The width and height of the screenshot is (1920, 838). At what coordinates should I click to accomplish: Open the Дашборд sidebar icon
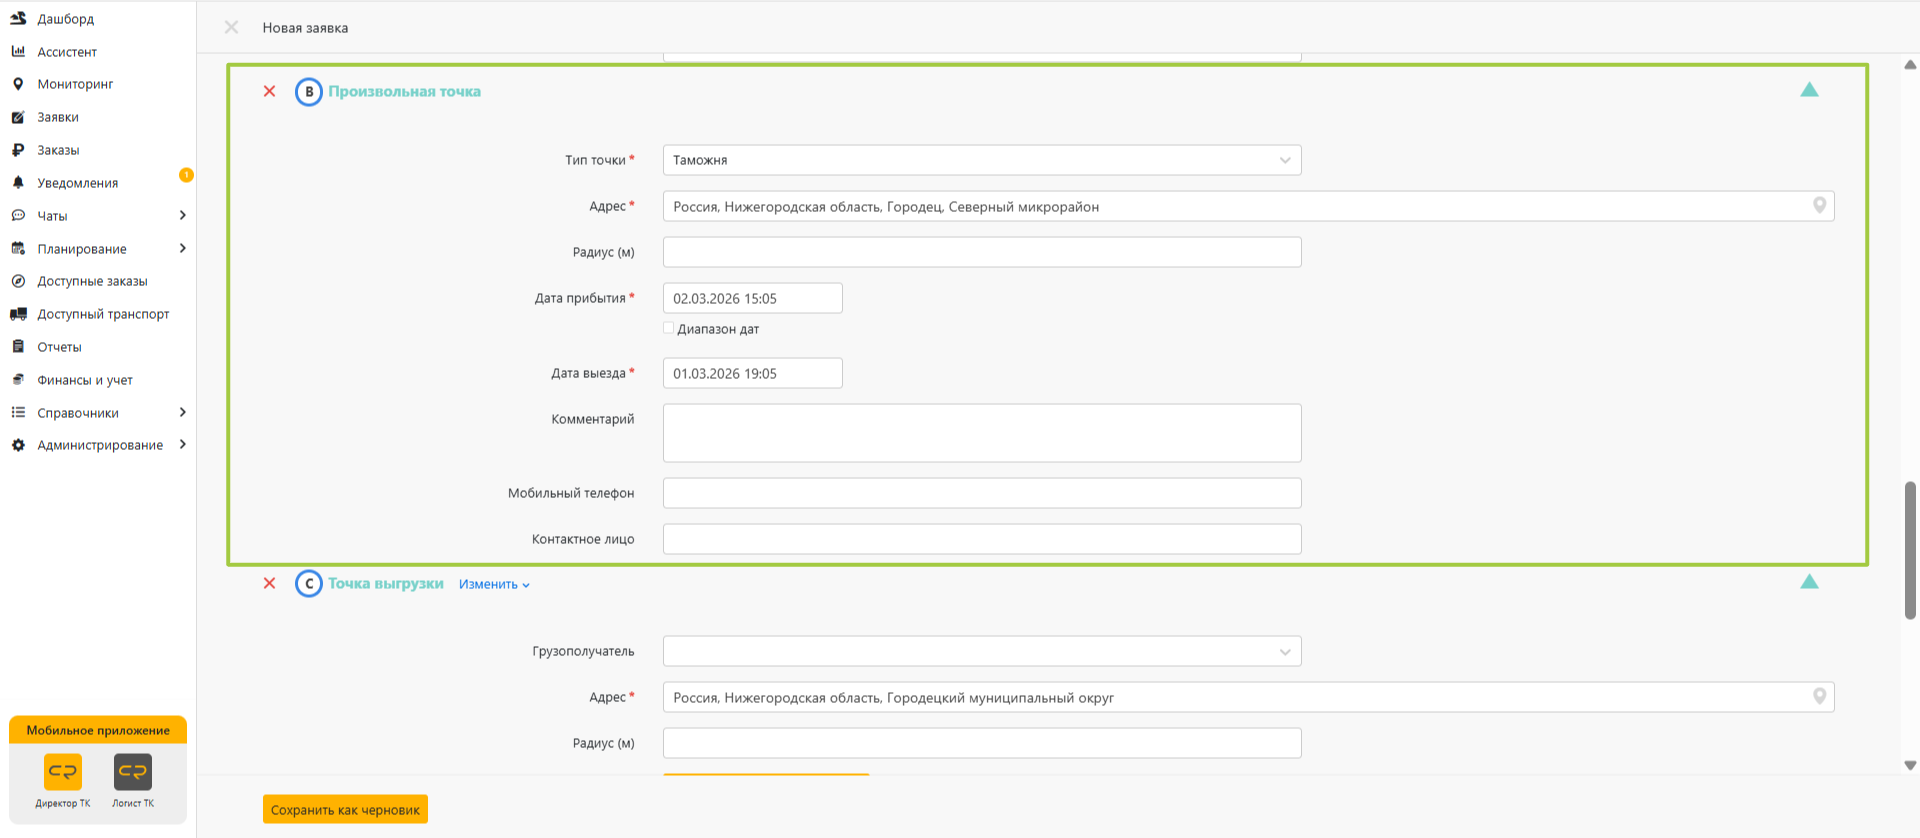click(x=18, y=18)
